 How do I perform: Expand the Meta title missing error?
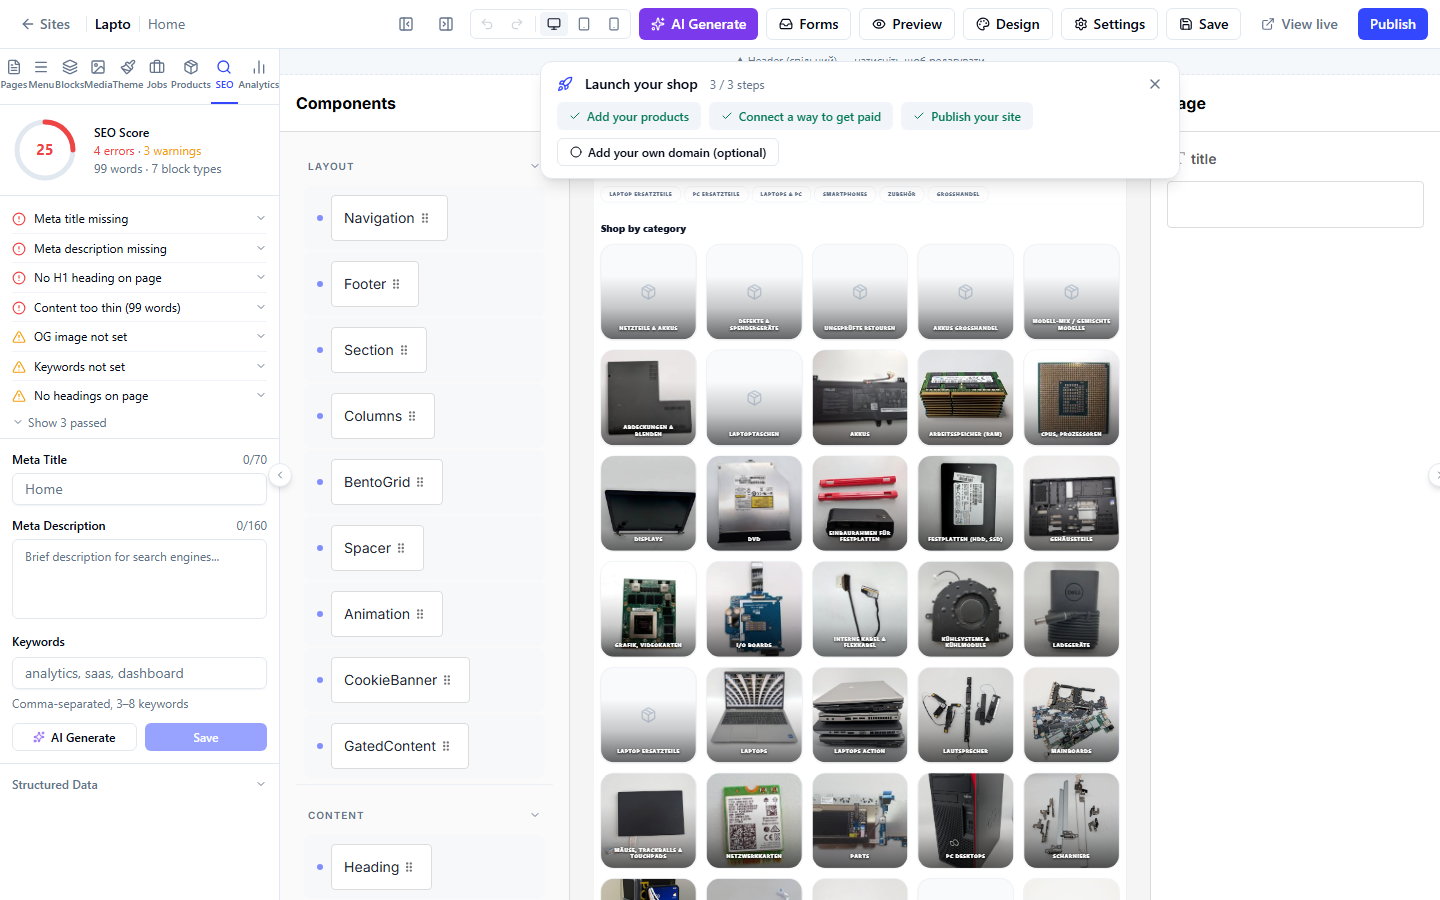(x=139, y=219)
